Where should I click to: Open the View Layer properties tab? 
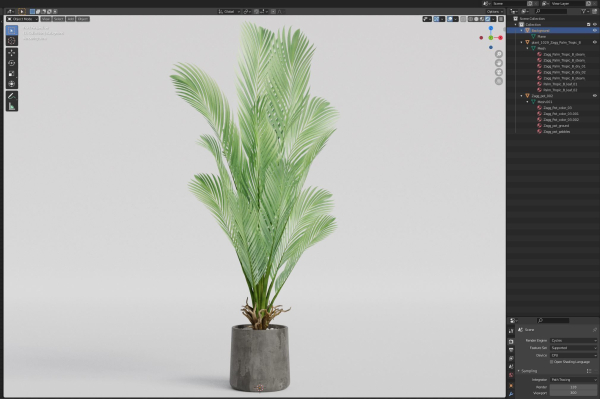point(511,358)
